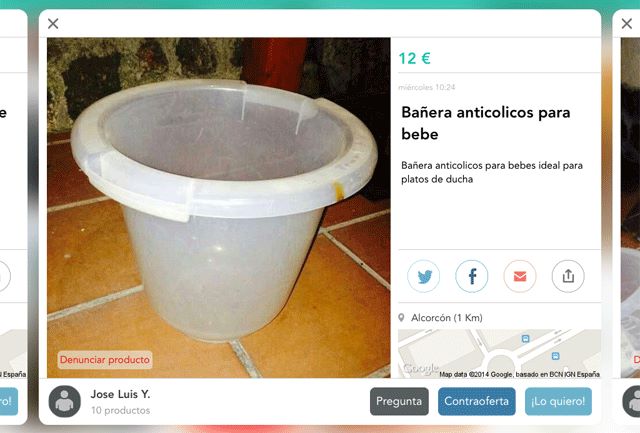Image resolution: width=640 pixels, height=433 pixels.
Task: Share the listing on Facebook
Action: 471,276
